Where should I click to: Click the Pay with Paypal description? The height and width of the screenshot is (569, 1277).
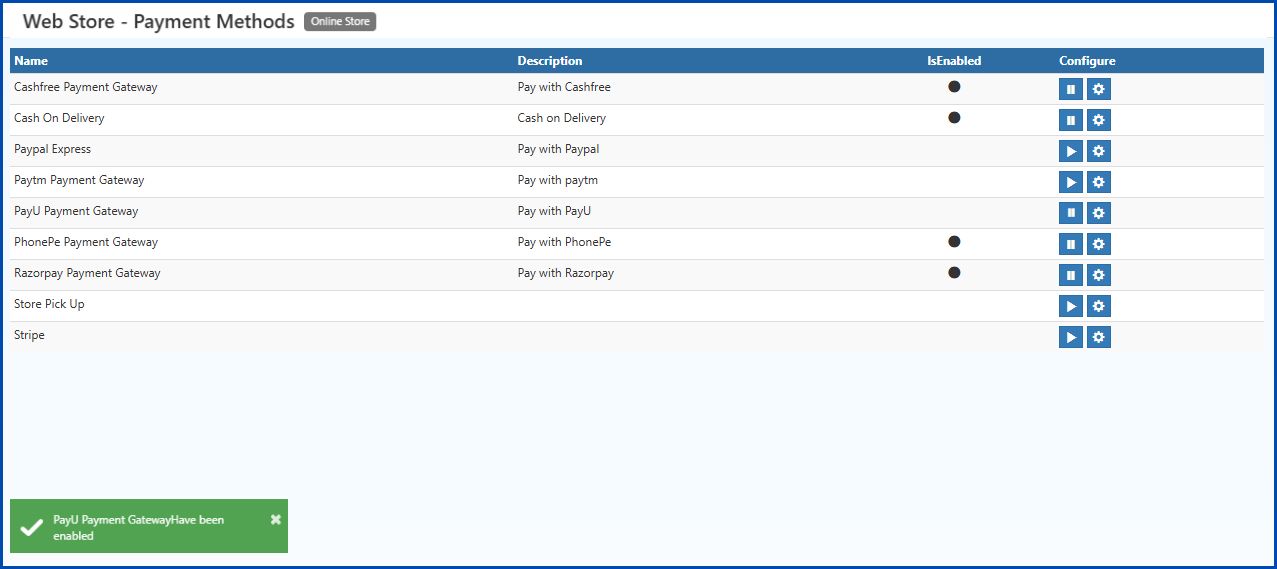(558, 149)
